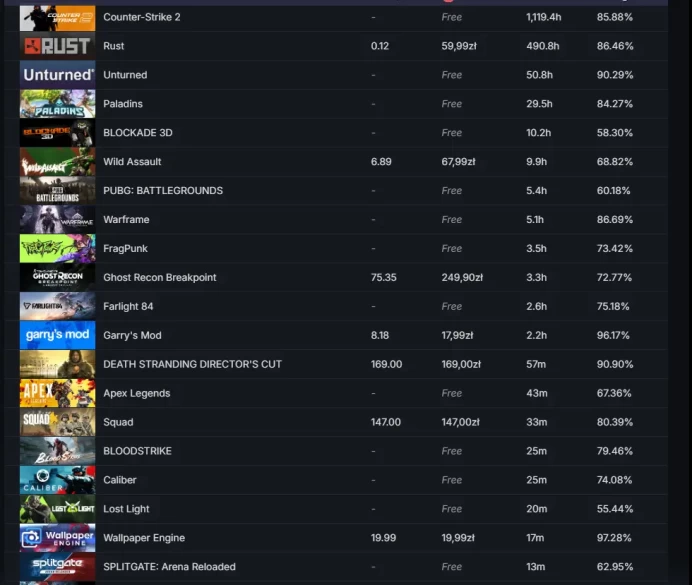Image resolution: width=692 pixels, height=585 pixels.
Task: Click the 50.8h Unturned playtime
Action: [539, 75]
